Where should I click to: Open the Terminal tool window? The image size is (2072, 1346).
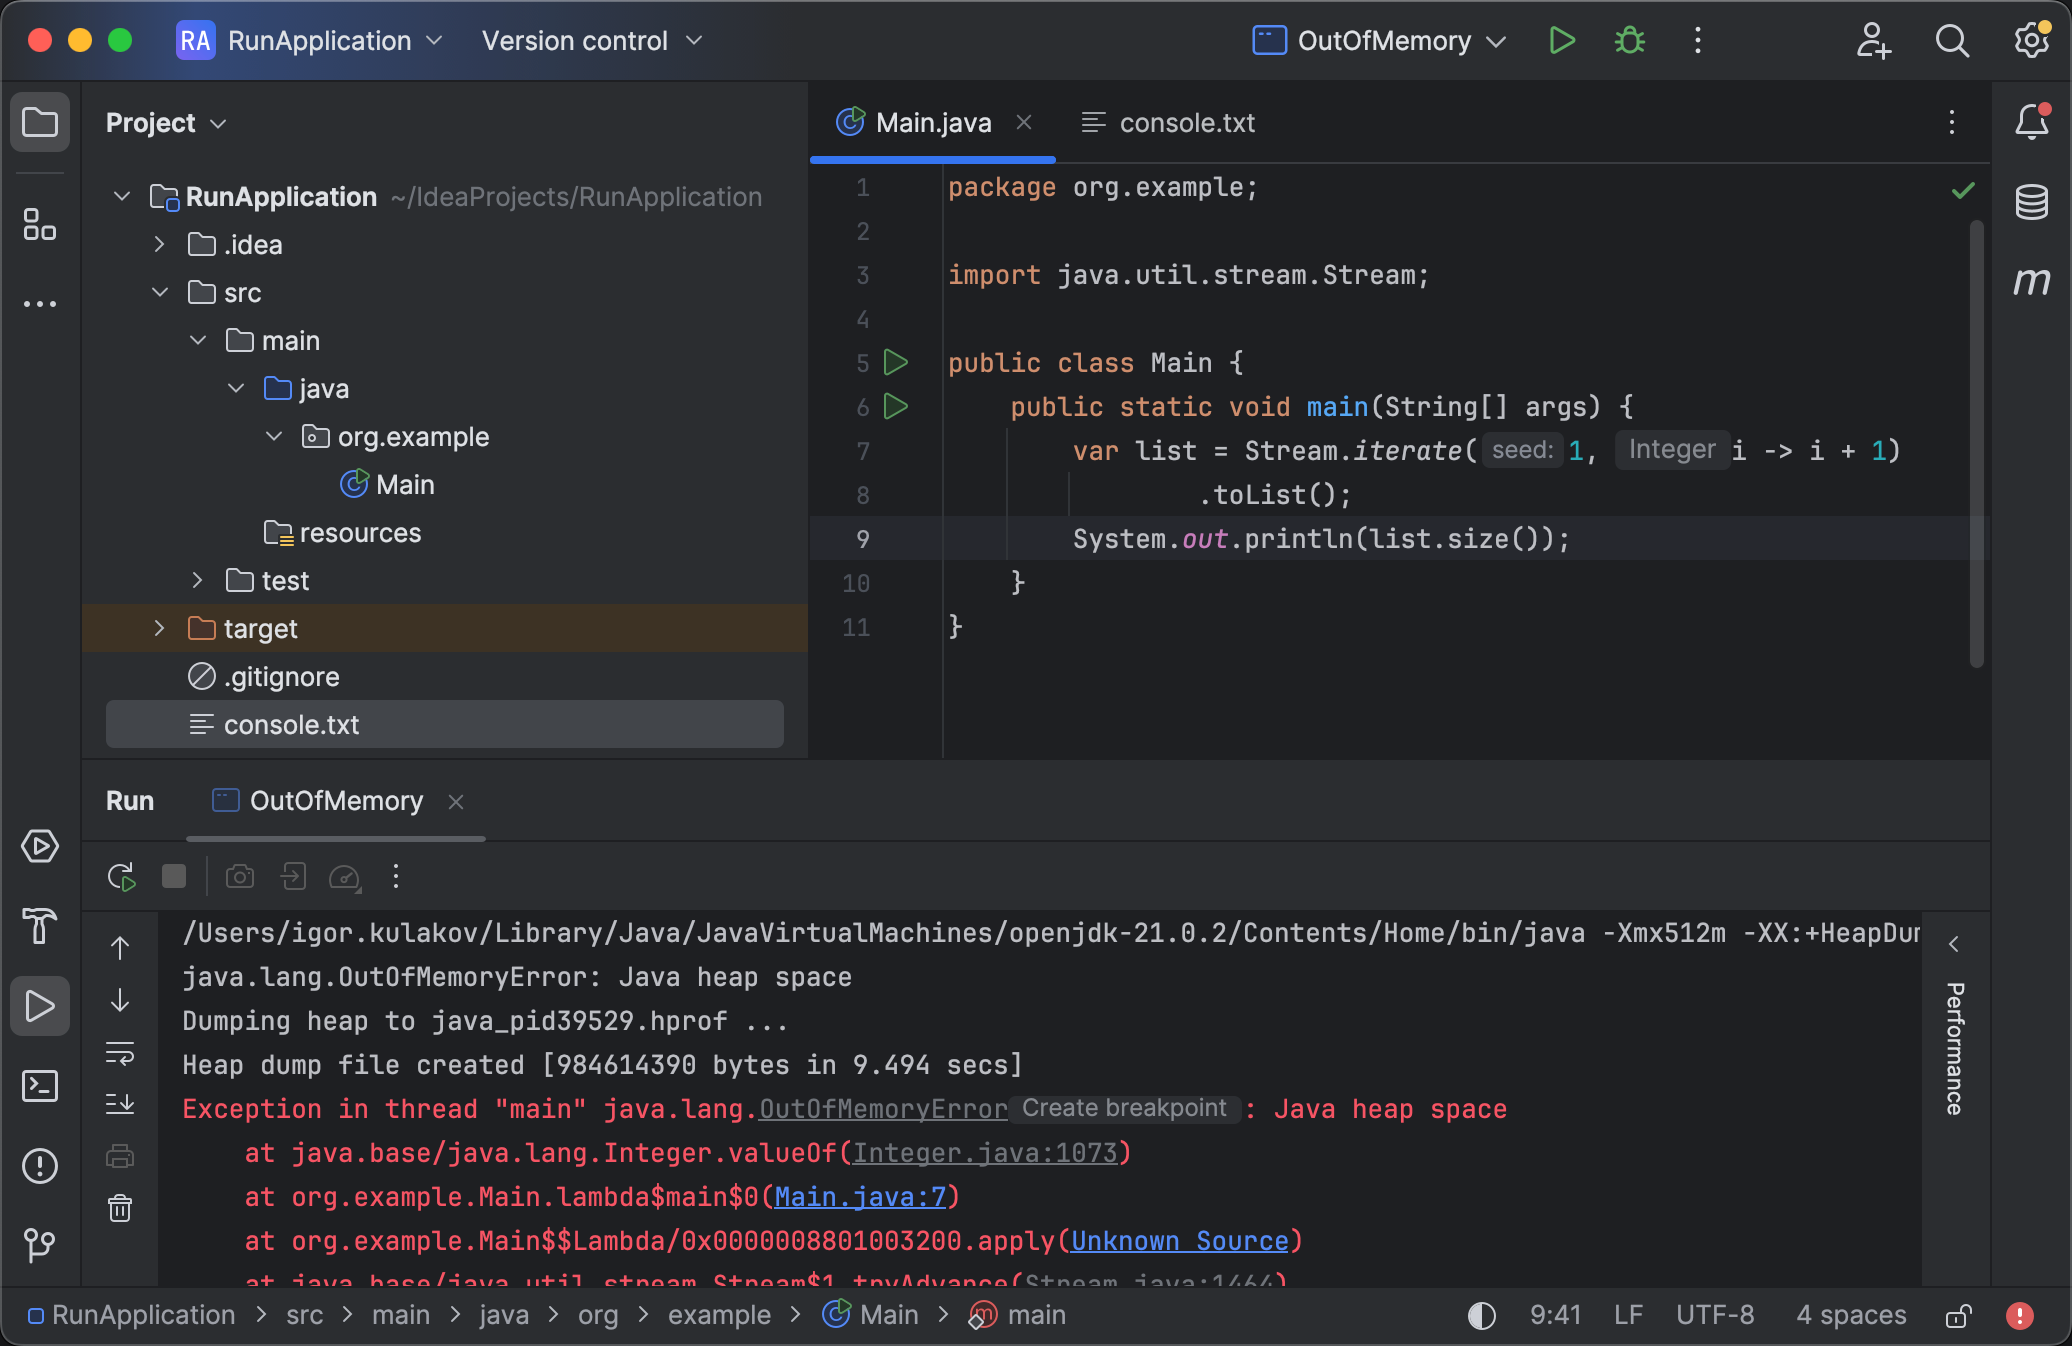tap(40, 1086)
